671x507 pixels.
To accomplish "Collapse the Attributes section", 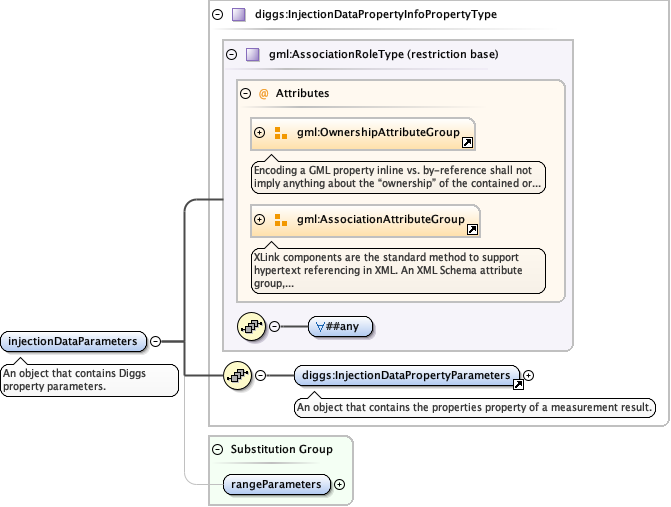I will (246, 93).
